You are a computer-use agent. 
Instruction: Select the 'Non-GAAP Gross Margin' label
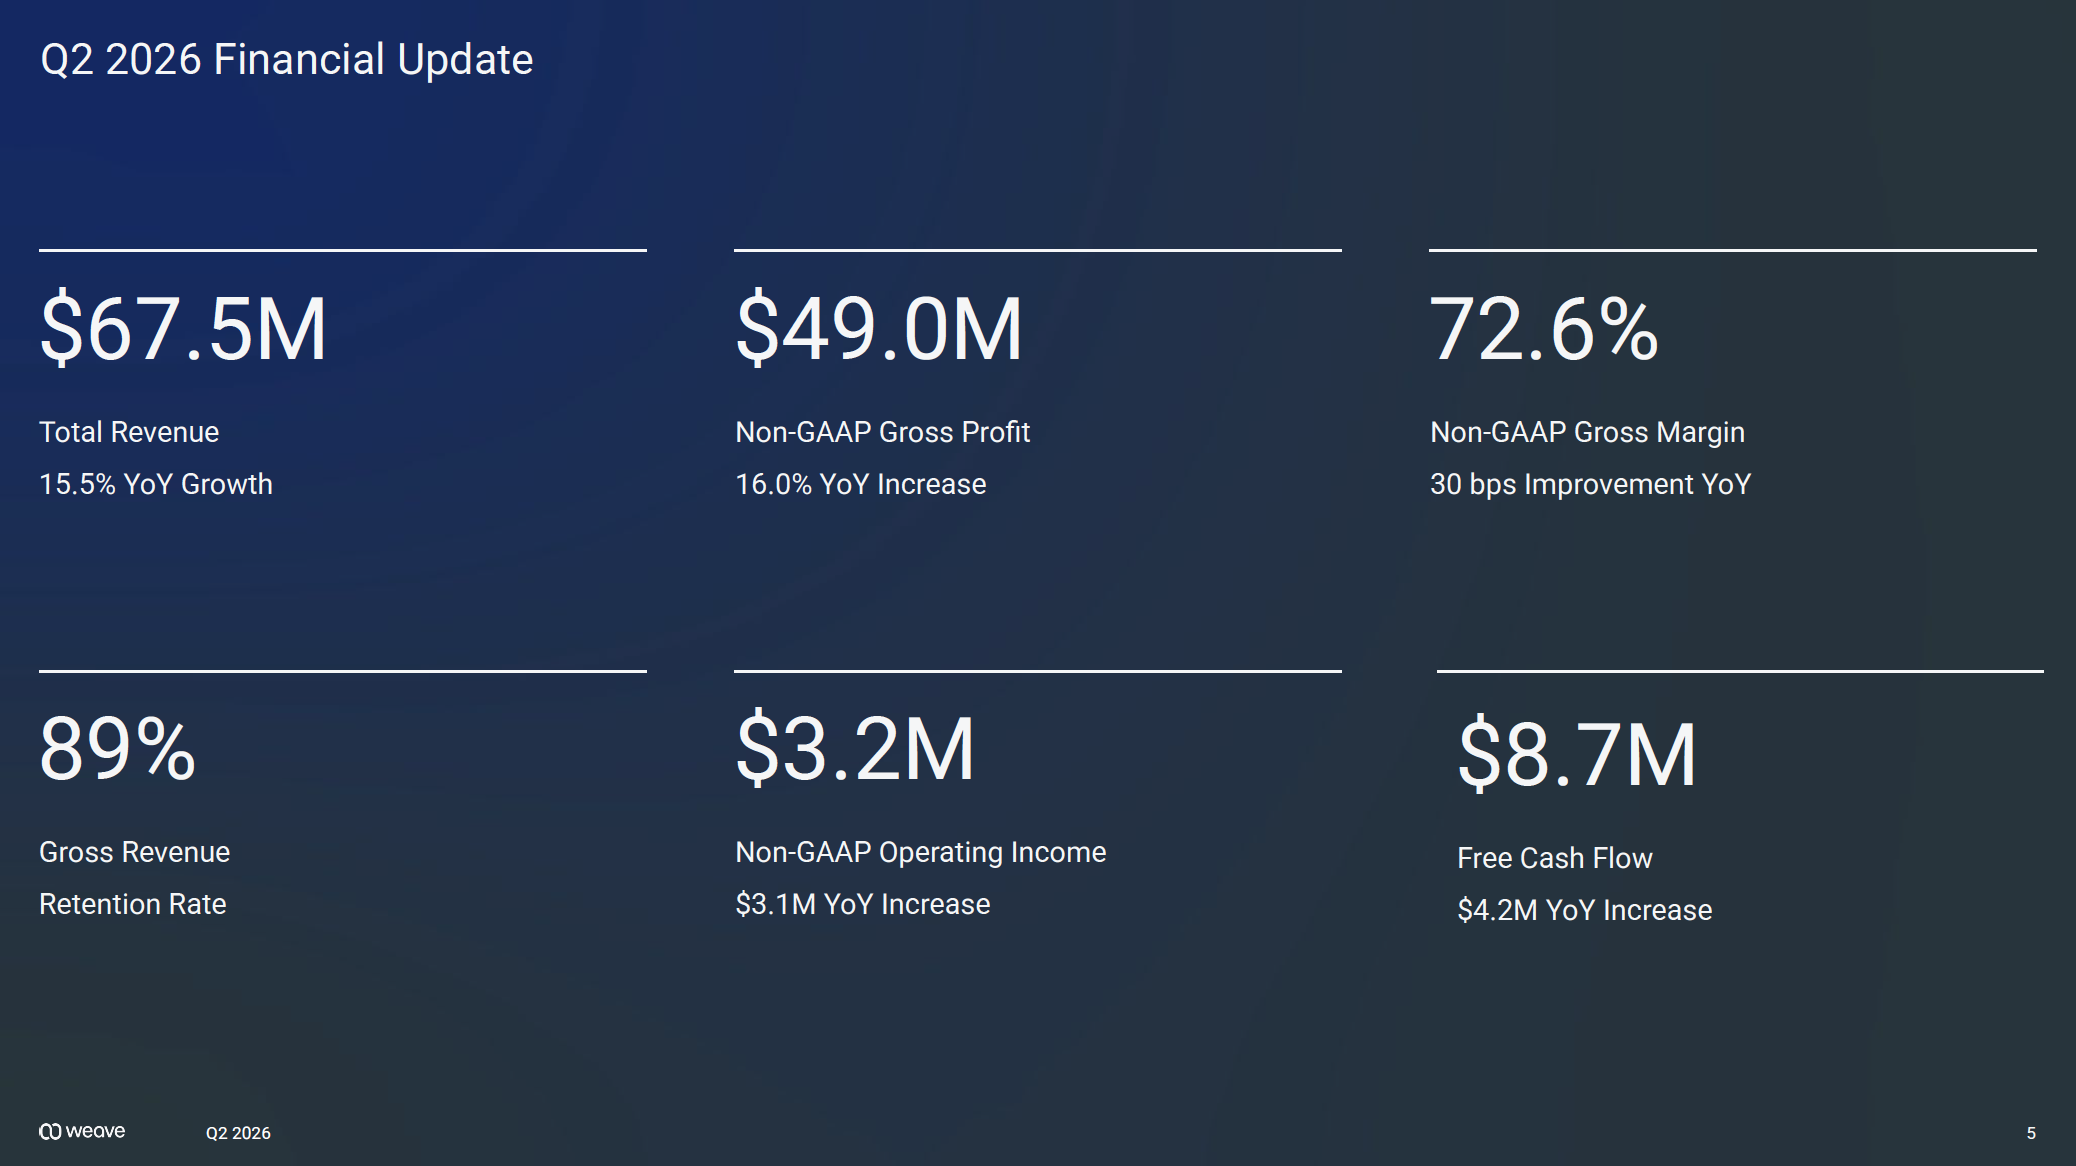coord(1587,432)
